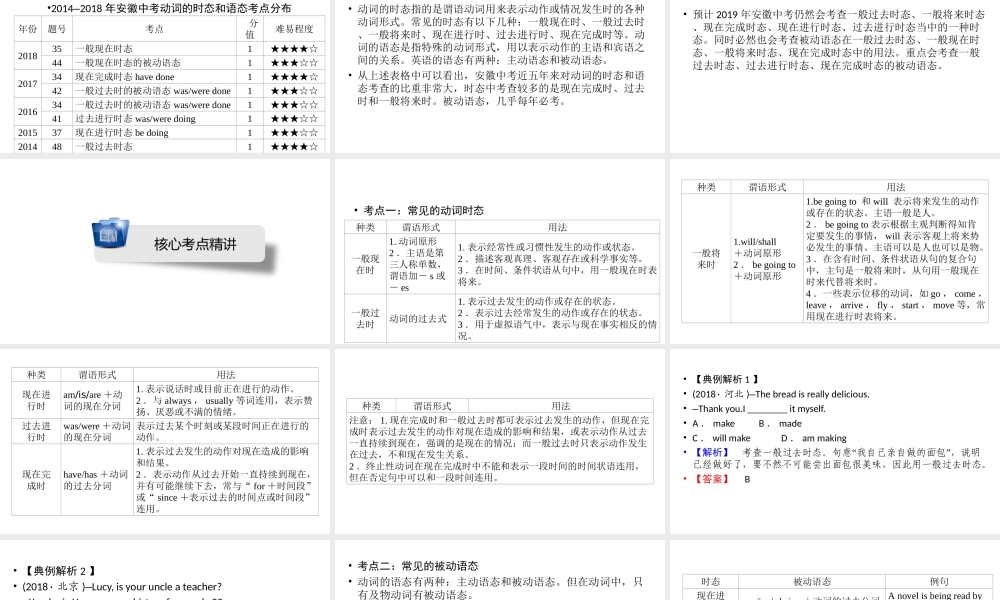Viewport: 1000px width, 600px height.
Task: Click the blue folder icon beside 核心考点精讲
Action: tap(110, 234)
